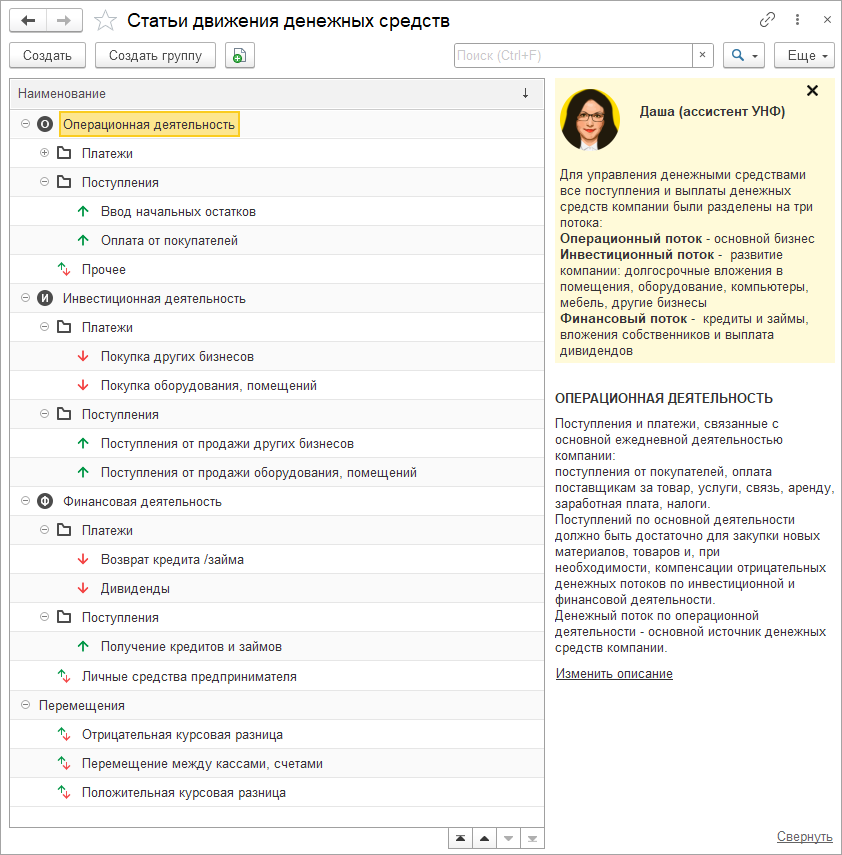Select the Дивиденды item in the tree
Screen dimensions: 842x855
(x=135, y=588)
